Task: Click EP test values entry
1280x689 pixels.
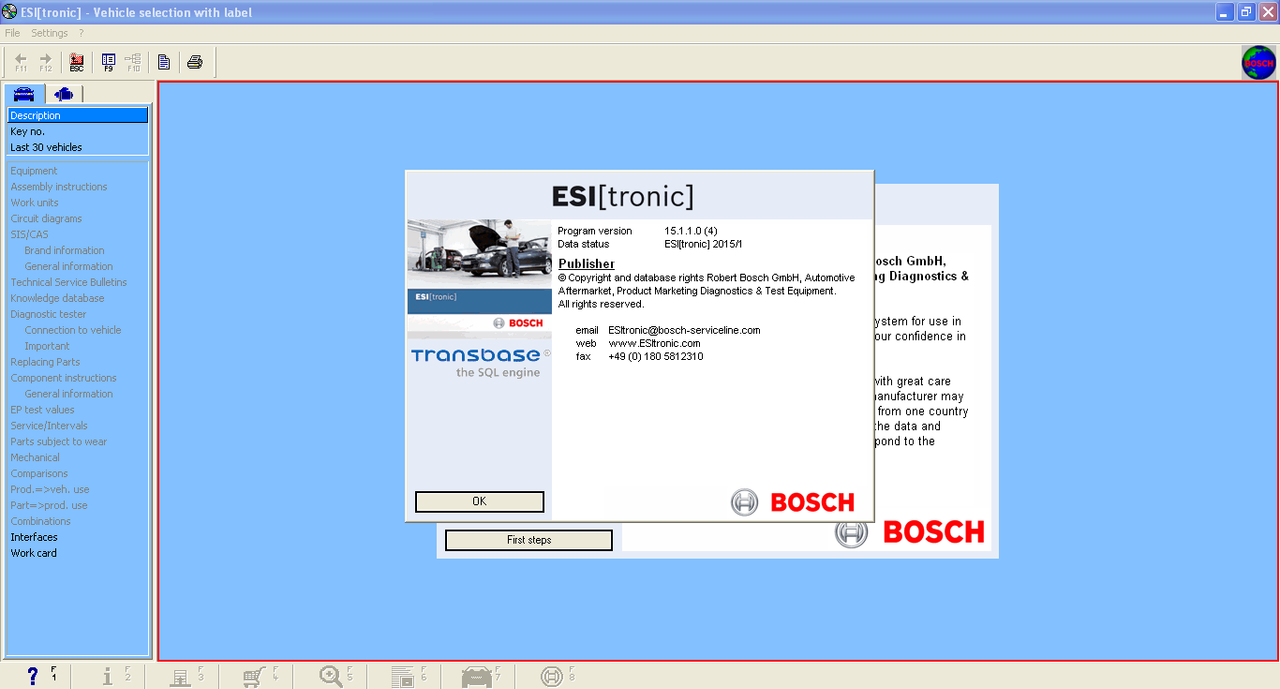Action: 42,410
